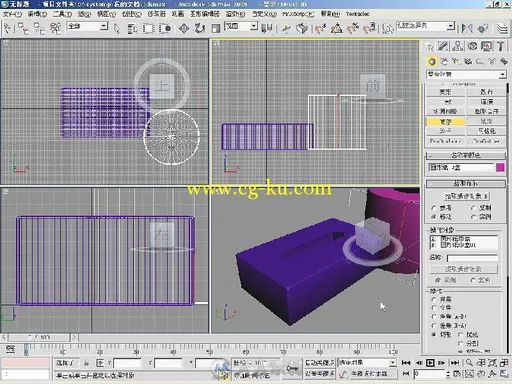Image resolution: width=512 pixels, height=384 pixels.
Task: Click the Arc Rotate viewport control
Action: (x=492, y=374)
